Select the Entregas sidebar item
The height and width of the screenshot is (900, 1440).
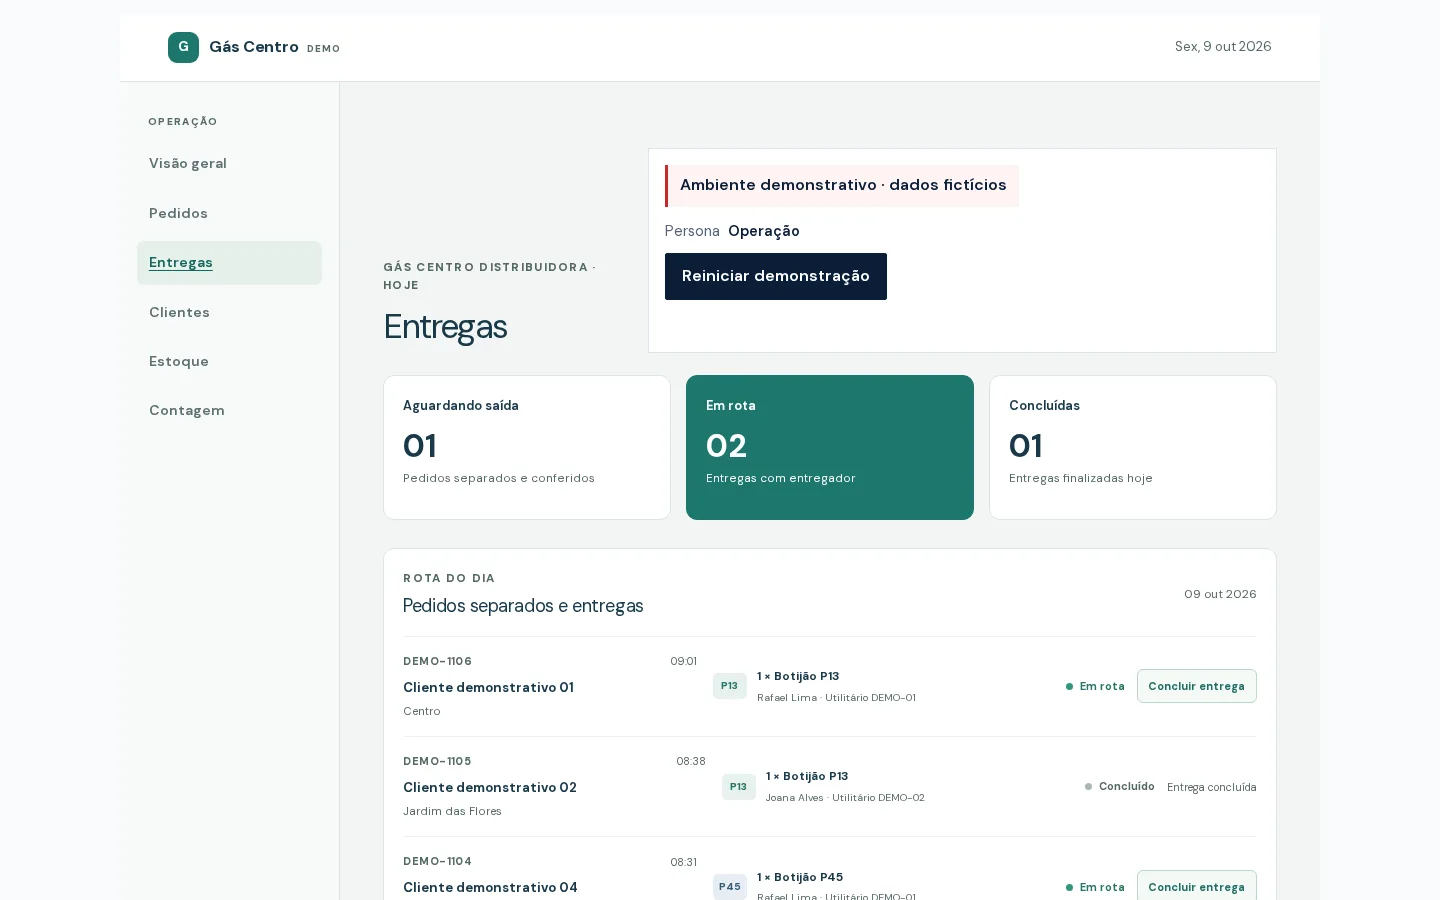pyautogui.click(x=229, y=263)
